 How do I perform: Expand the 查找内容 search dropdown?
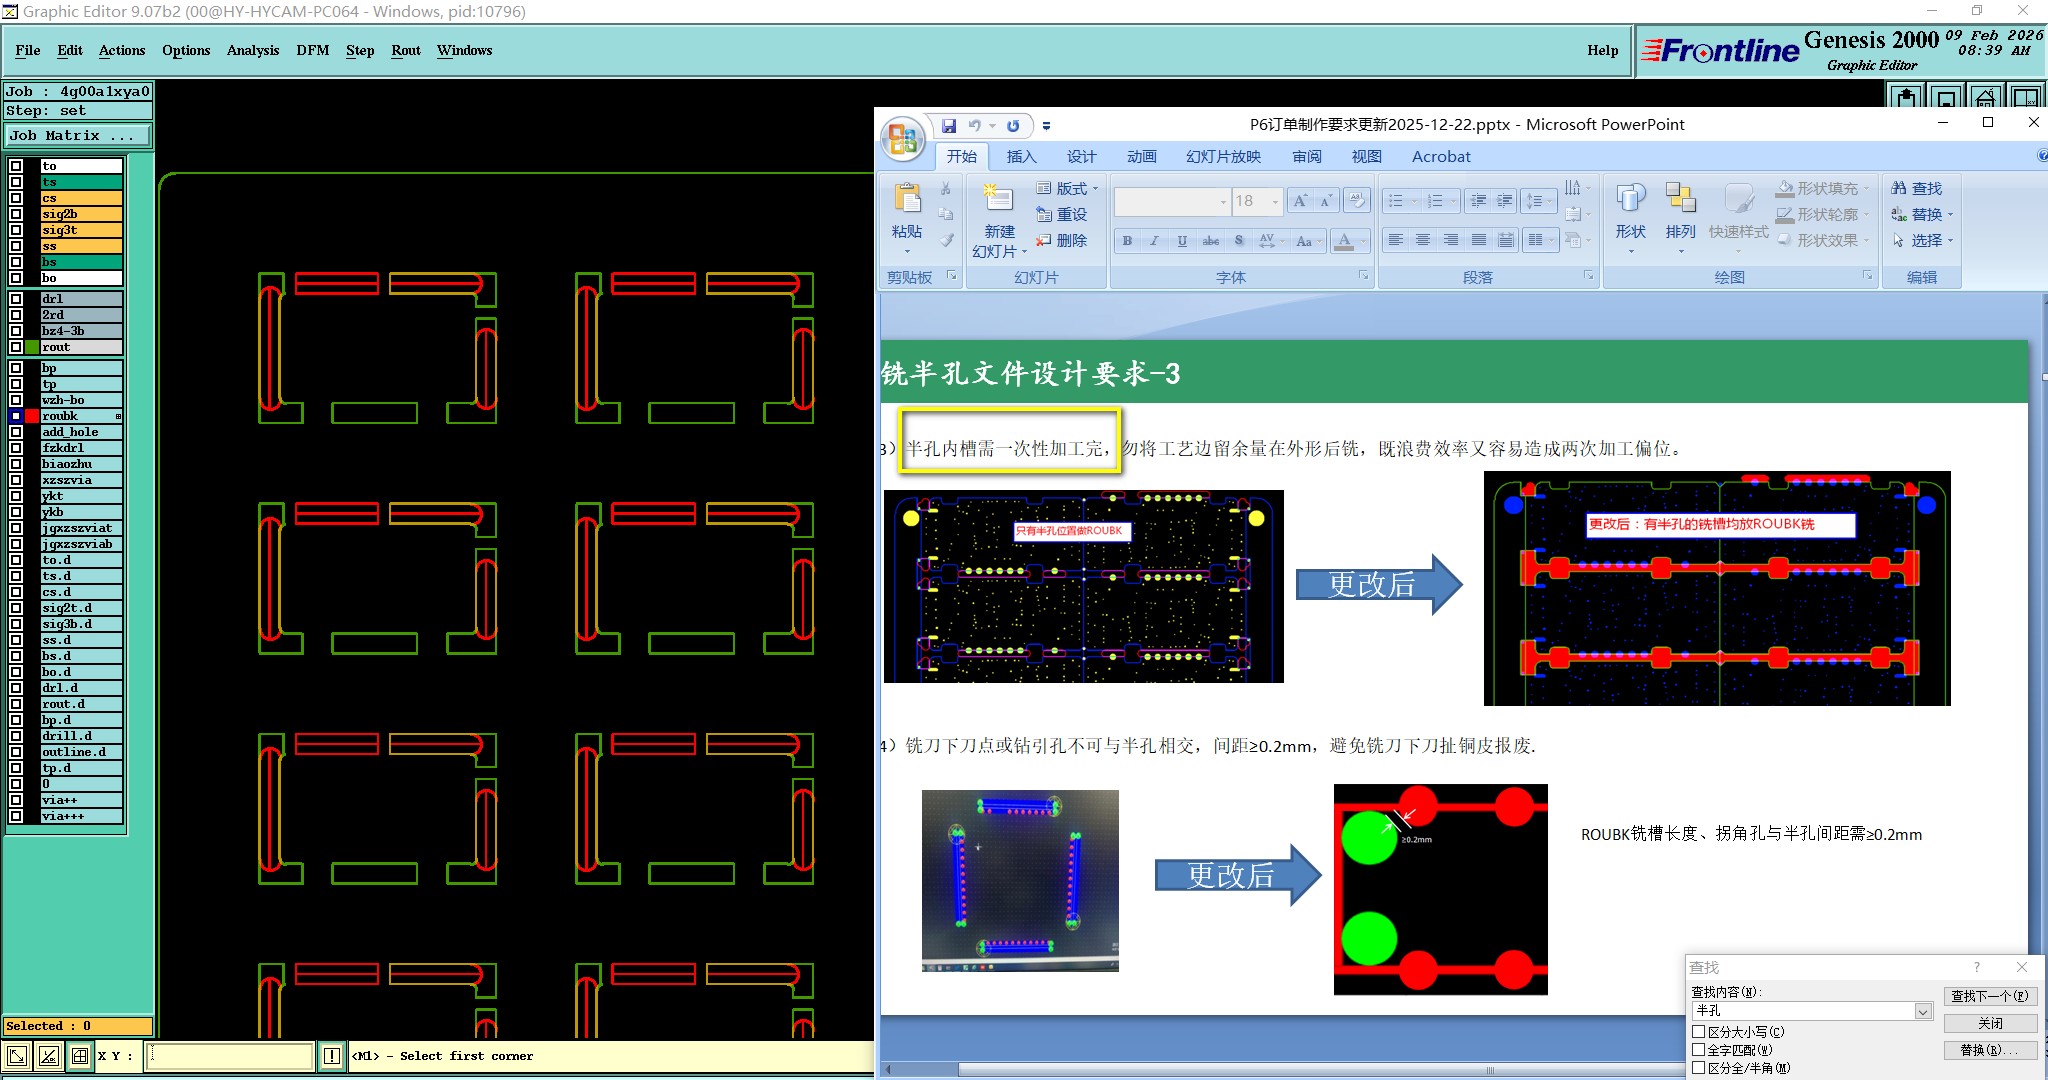(x=1922, y=1012)
